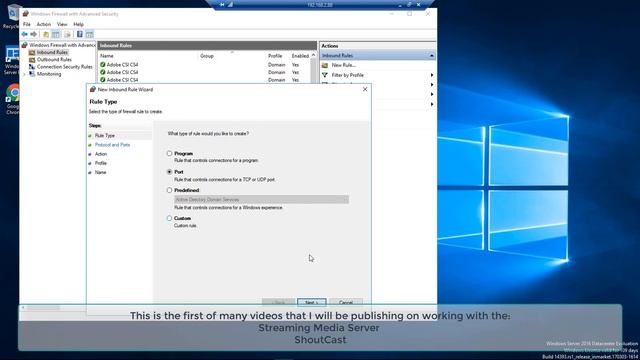The image size is (640, 360).
Task: Collapse the Inbound Rules actions section
Action: click(x=431, y=56)
